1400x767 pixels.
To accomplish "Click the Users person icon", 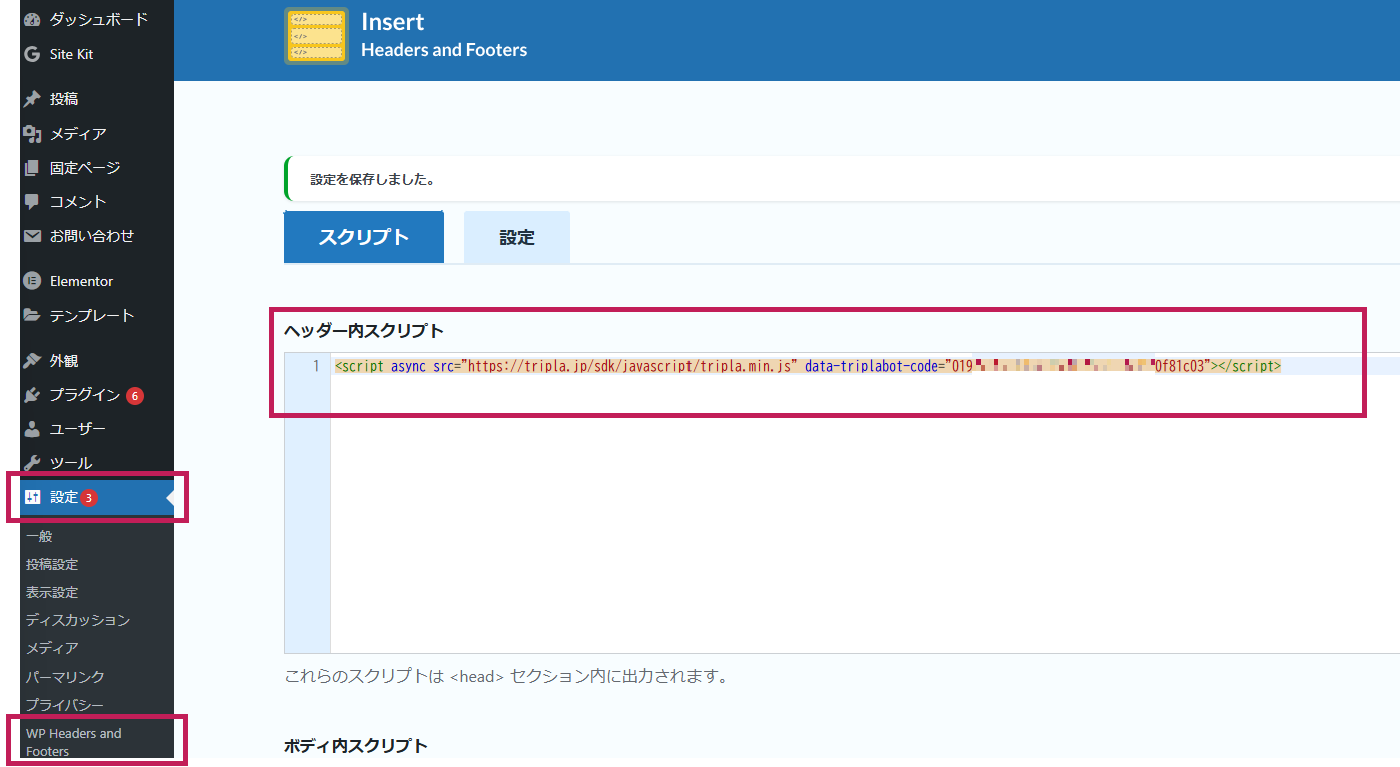I will coord(32,429).
